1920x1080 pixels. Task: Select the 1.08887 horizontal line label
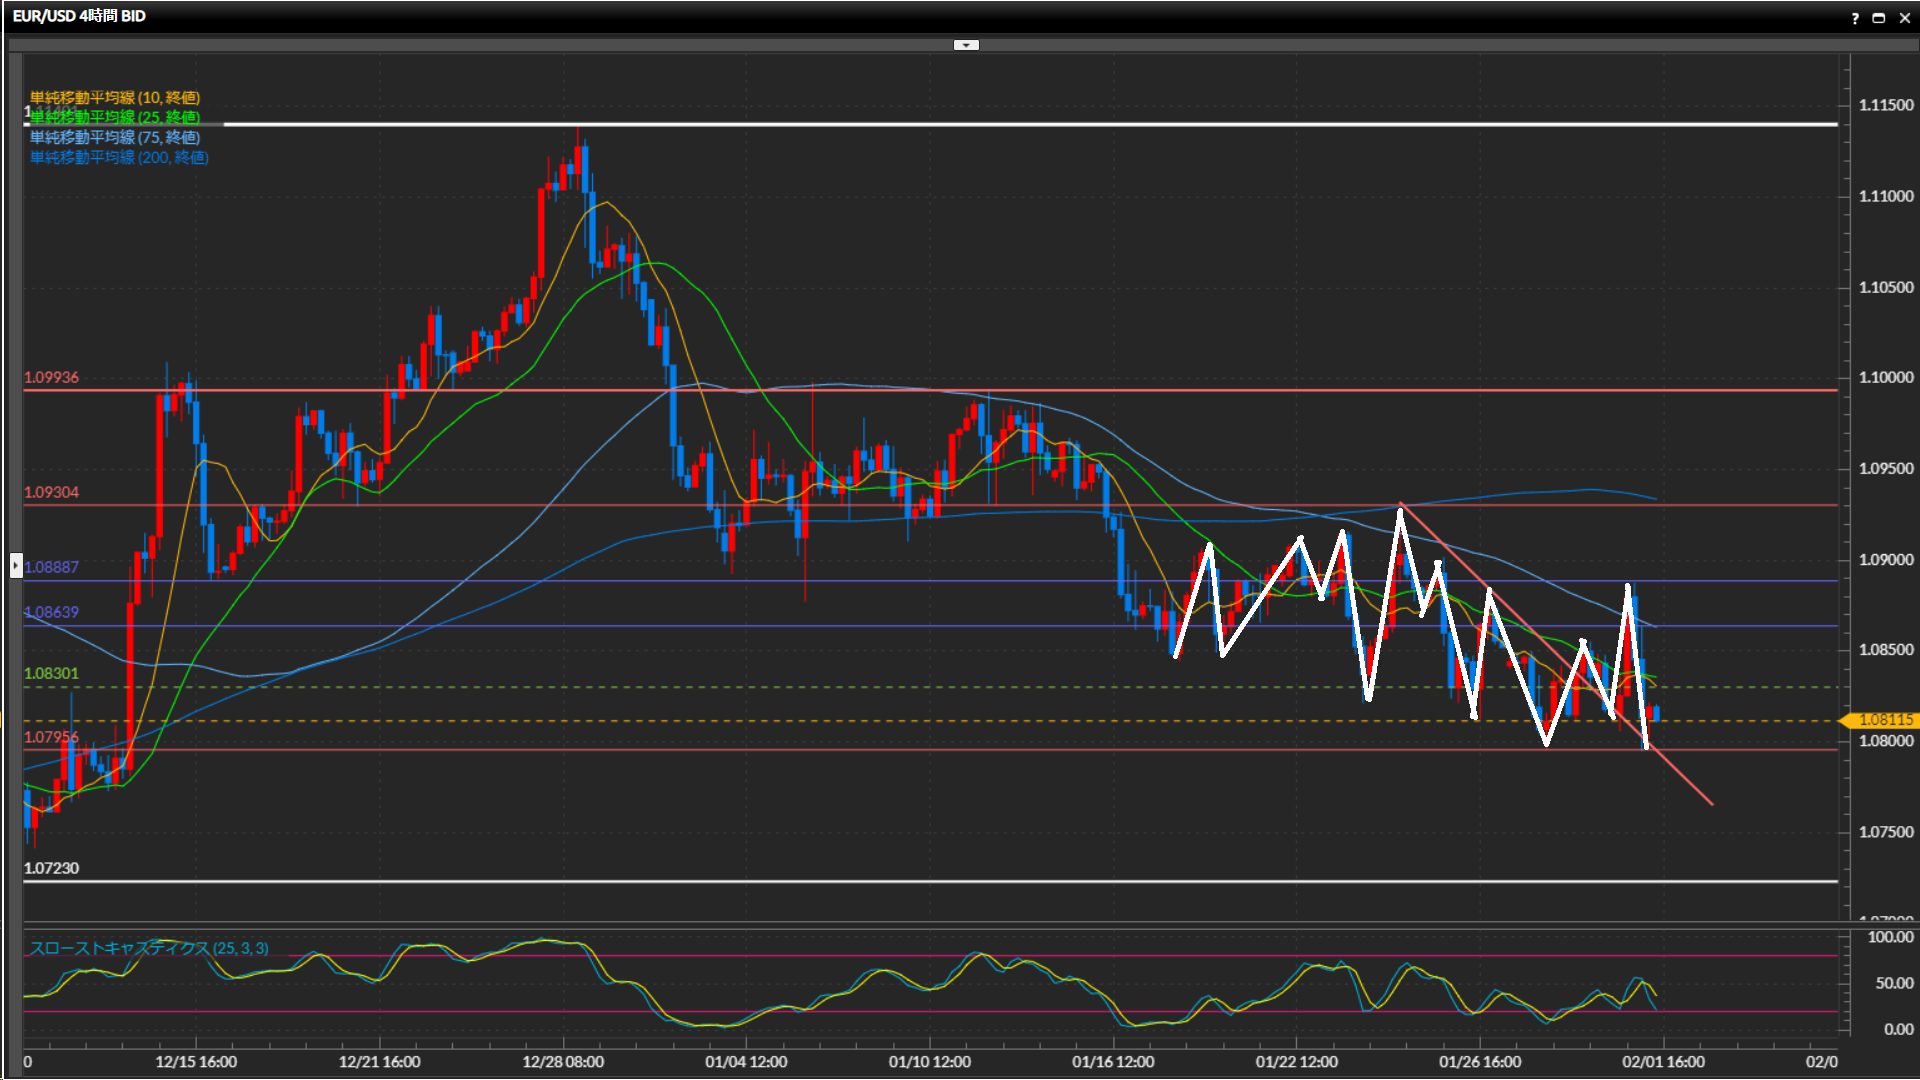pyautogui.click(x=51, y=567)
